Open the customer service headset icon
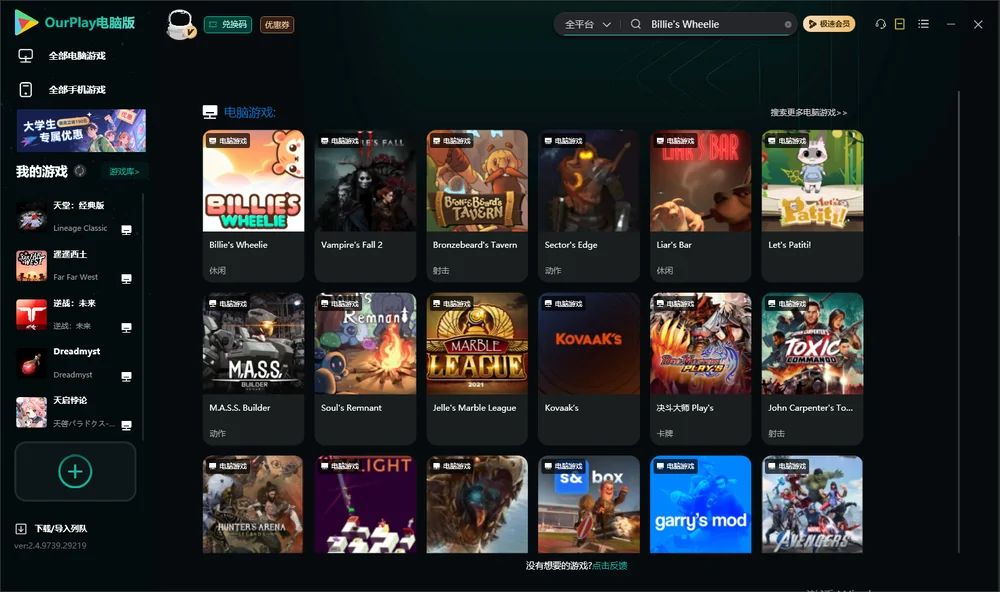Screen dimensions: 1000x592 881,24
